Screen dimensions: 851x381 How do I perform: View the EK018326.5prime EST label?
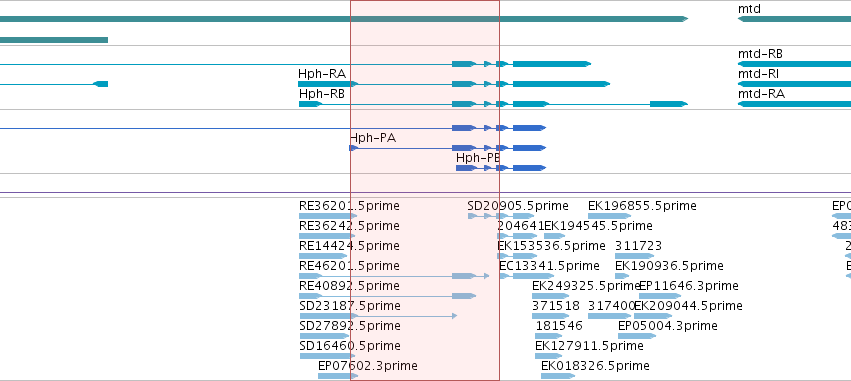[x=595, y=366]
